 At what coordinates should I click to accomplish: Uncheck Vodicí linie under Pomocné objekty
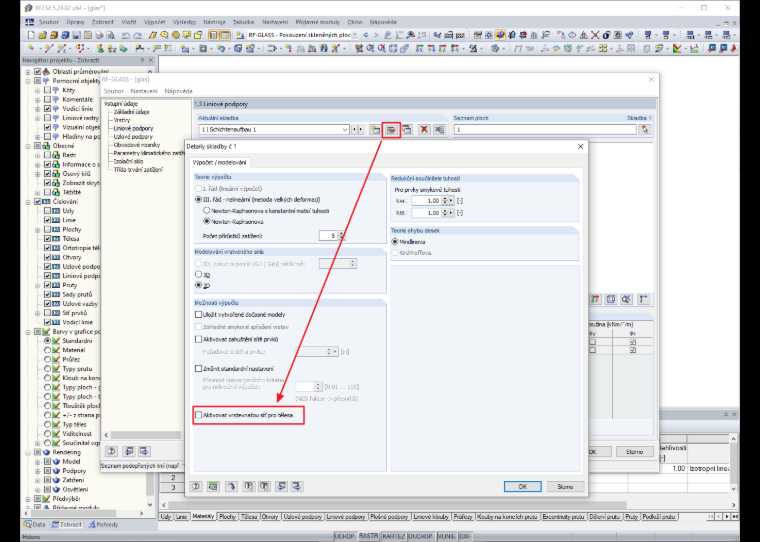click(47, 109)
